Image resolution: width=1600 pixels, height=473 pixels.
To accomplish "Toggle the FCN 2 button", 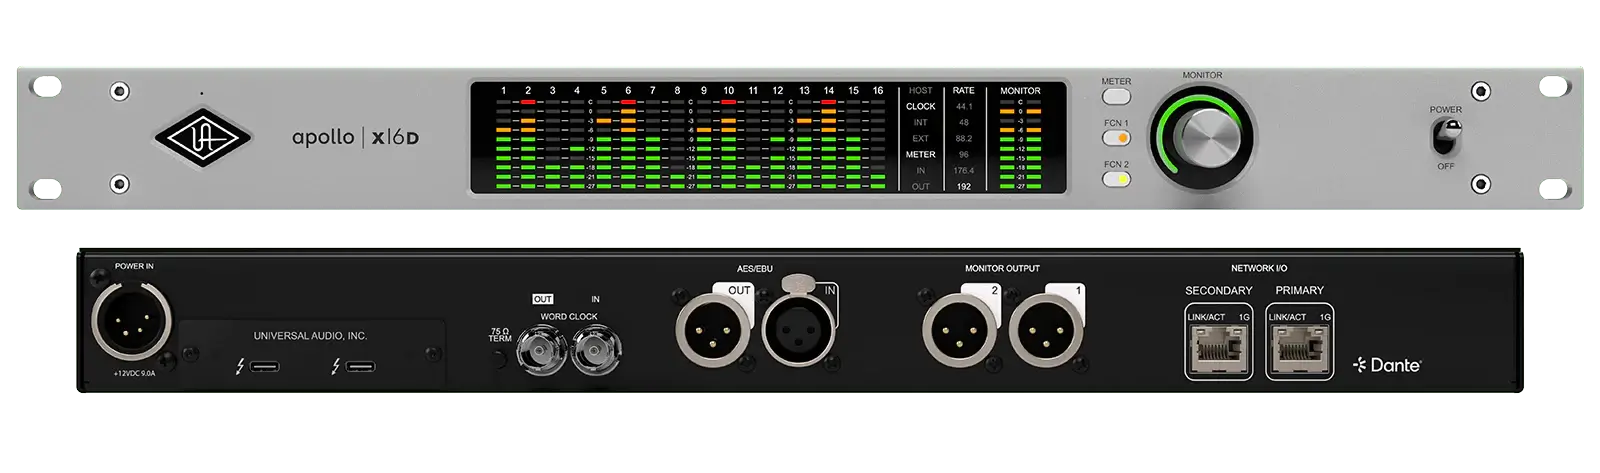I will click(1116, 180).
